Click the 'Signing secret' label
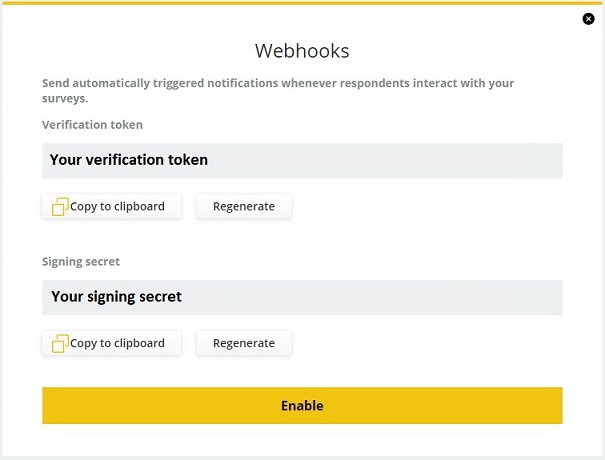 coord(81,262)
